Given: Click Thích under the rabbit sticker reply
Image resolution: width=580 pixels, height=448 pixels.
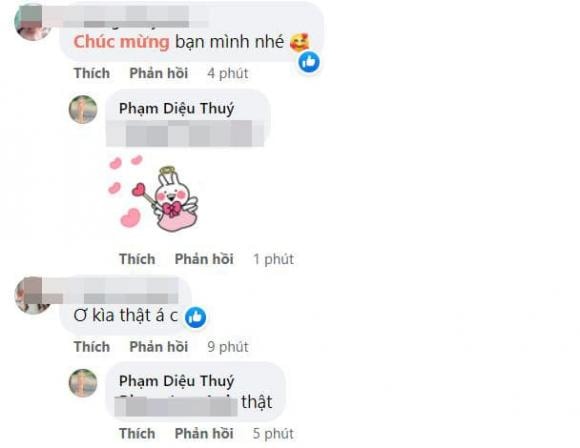Looking at the screenshot, I should 137,259.
